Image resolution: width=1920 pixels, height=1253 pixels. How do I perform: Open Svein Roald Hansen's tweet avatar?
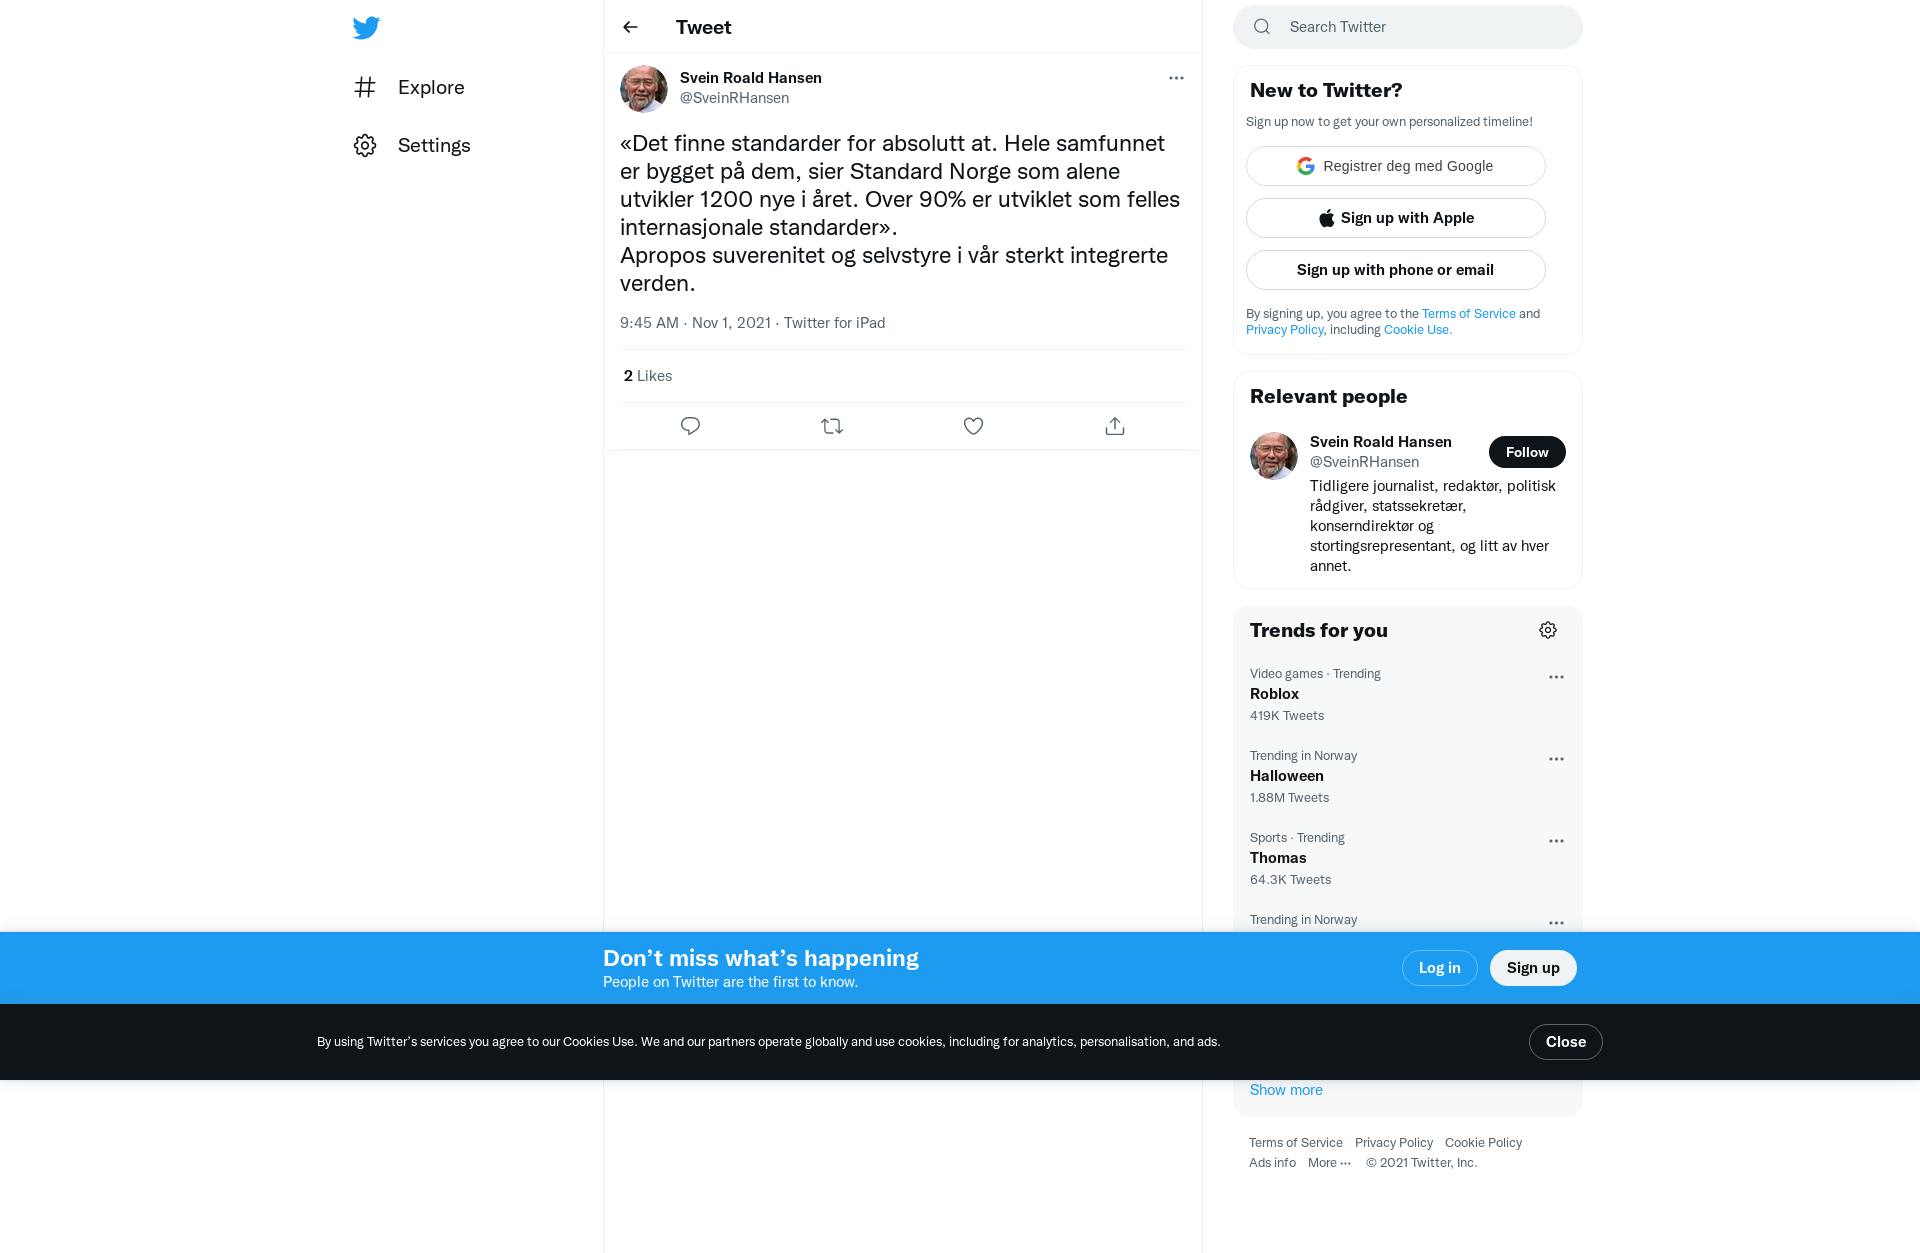click(x=644, y=89)
